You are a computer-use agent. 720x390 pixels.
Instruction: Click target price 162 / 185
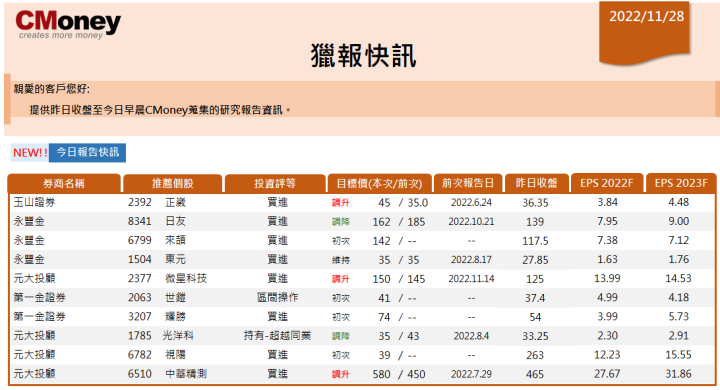(399, 222)
